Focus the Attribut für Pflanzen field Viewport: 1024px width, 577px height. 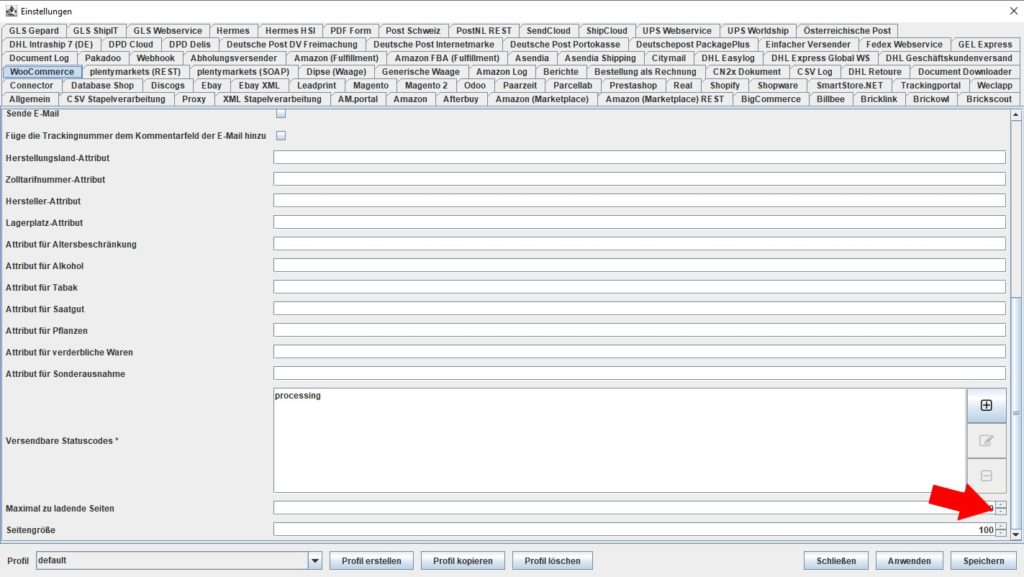pos(639,330)
